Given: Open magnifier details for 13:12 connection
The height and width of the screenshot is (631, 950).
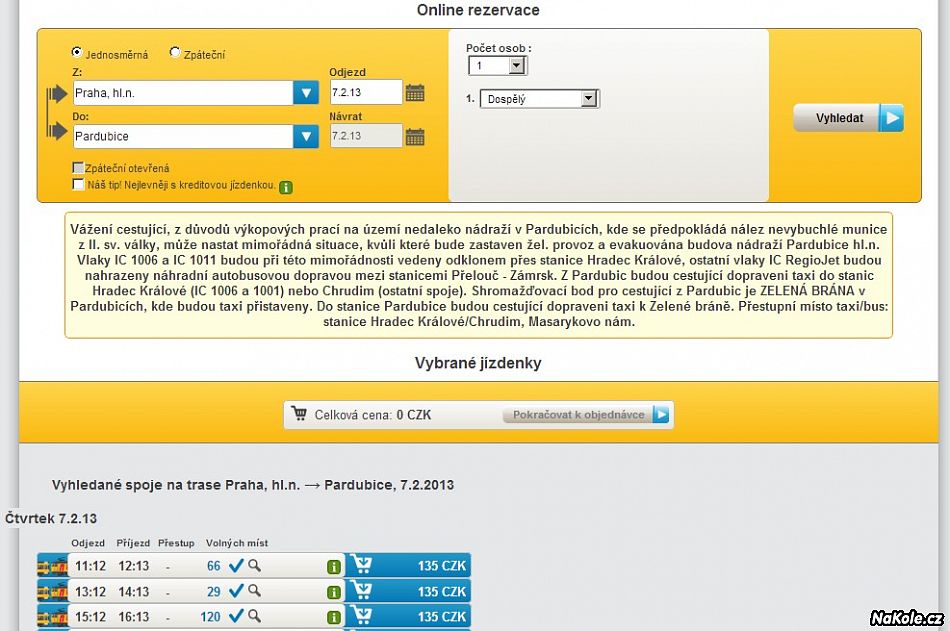Looking at the screenshot, I should coord(254,590).
